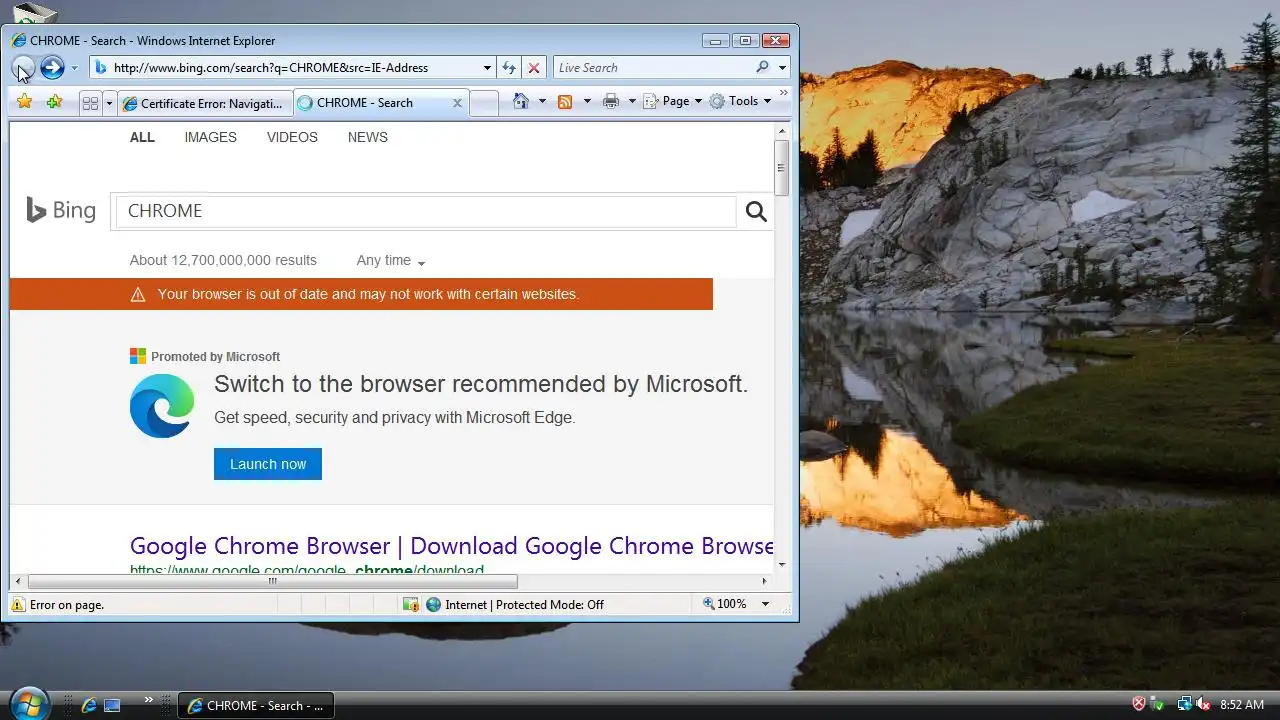1280x720 pixels.
Task: Expand Quick Launch overflow chevron
Action: 149,700
